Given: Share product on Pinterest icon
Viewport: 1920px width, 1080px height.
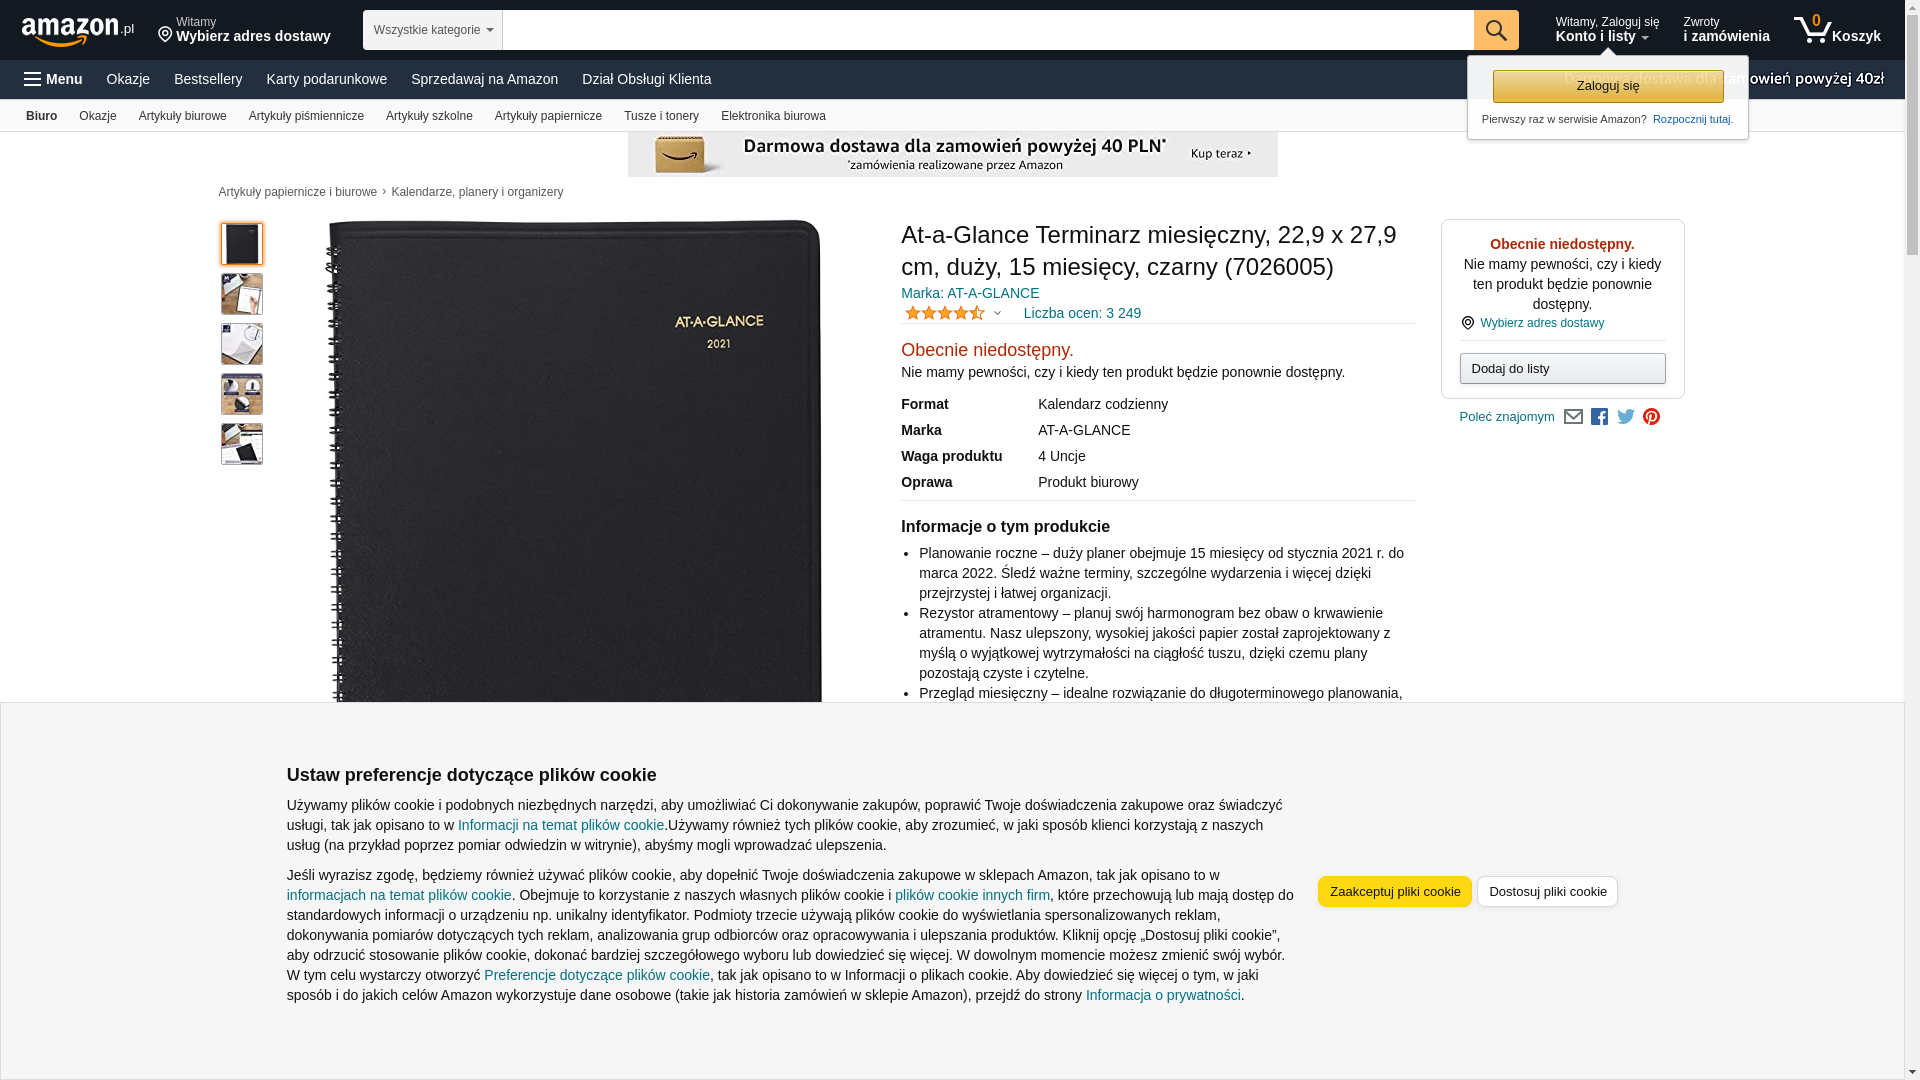Looking at the screenshot, I should (1652, 417).
